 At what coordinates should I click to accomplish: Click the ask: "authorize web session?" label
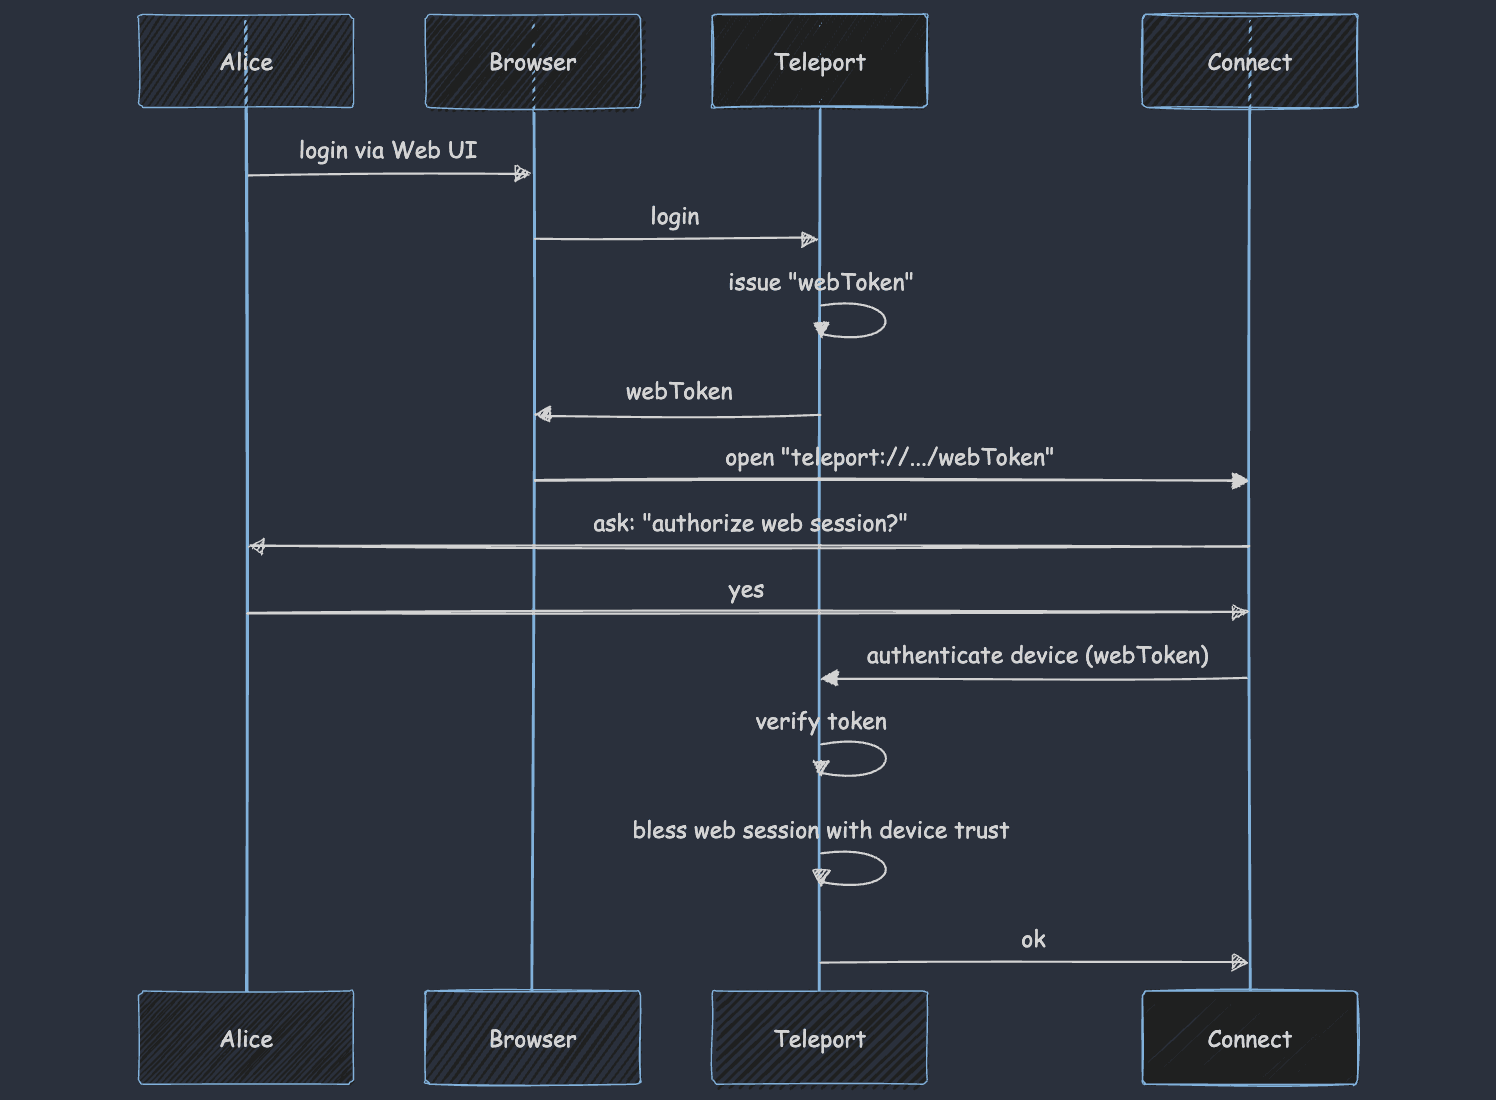(x=750, y=522)
